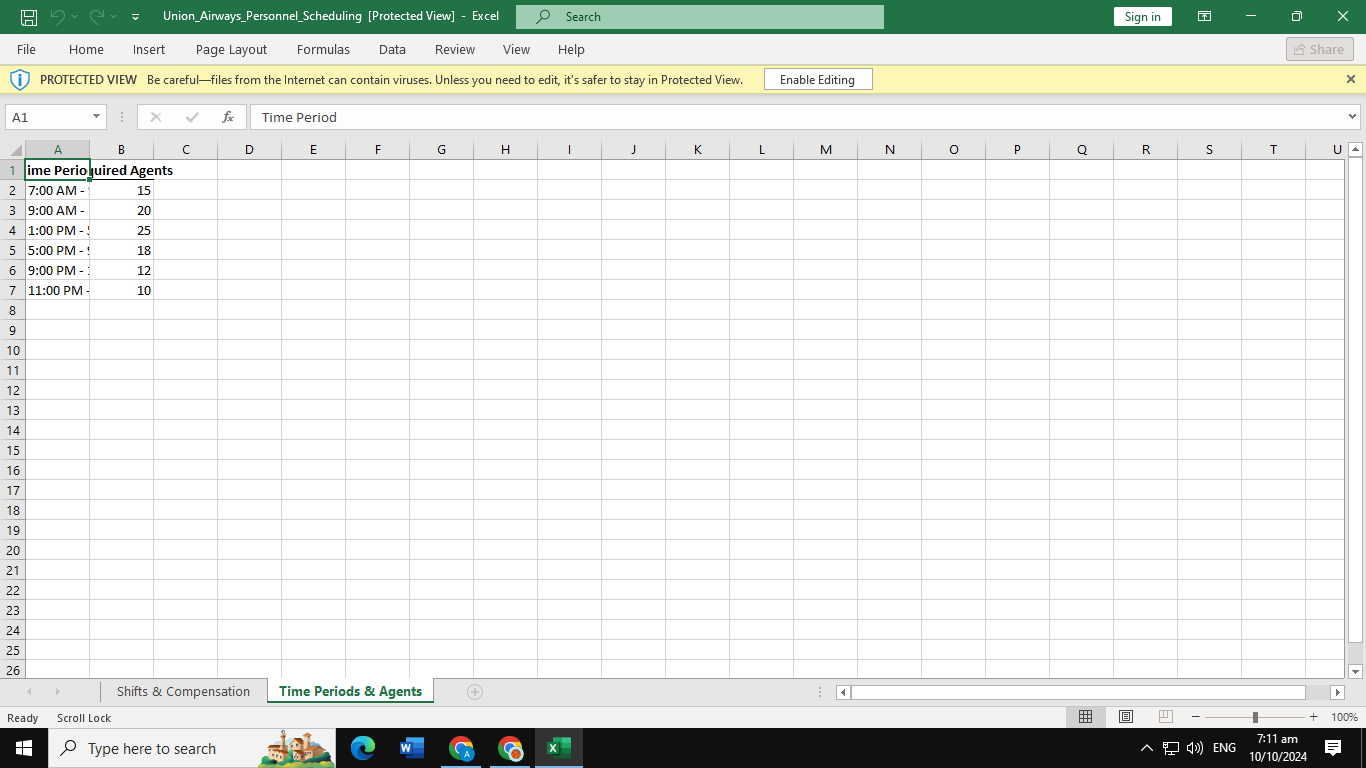Open the Name Box dropdown
This screenshot has width=1366, height=768.
95,117
